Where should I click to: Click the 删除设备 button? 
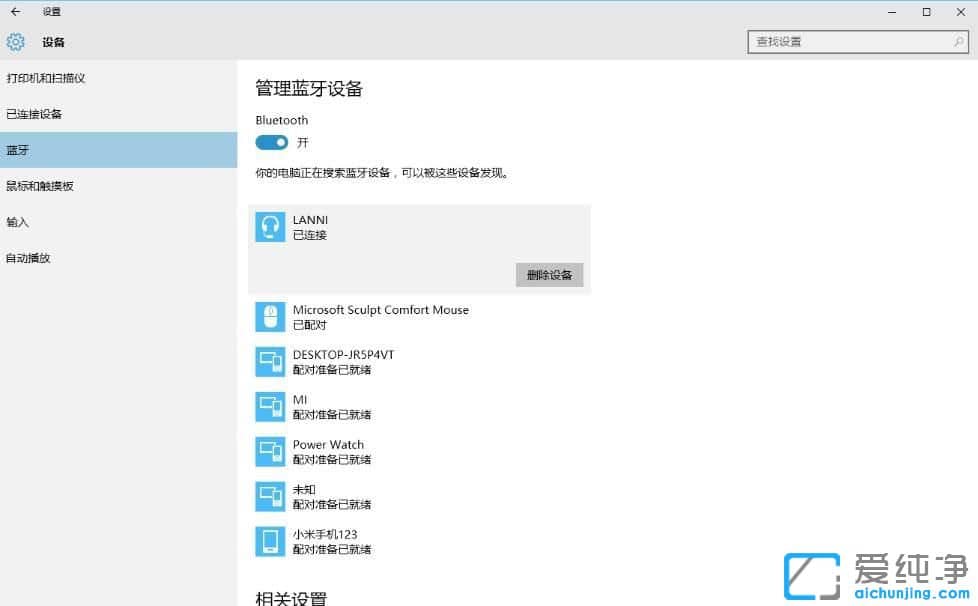pos(549,274)
